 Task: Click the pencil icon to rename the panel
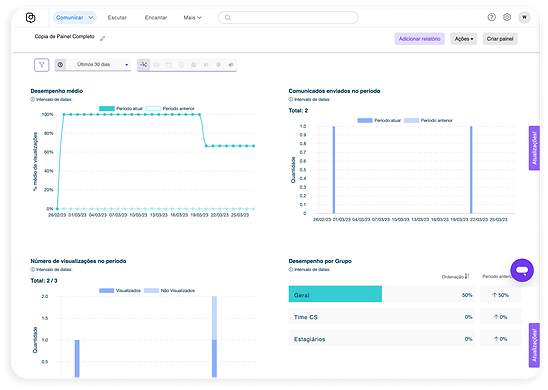(x=102, y=38)
